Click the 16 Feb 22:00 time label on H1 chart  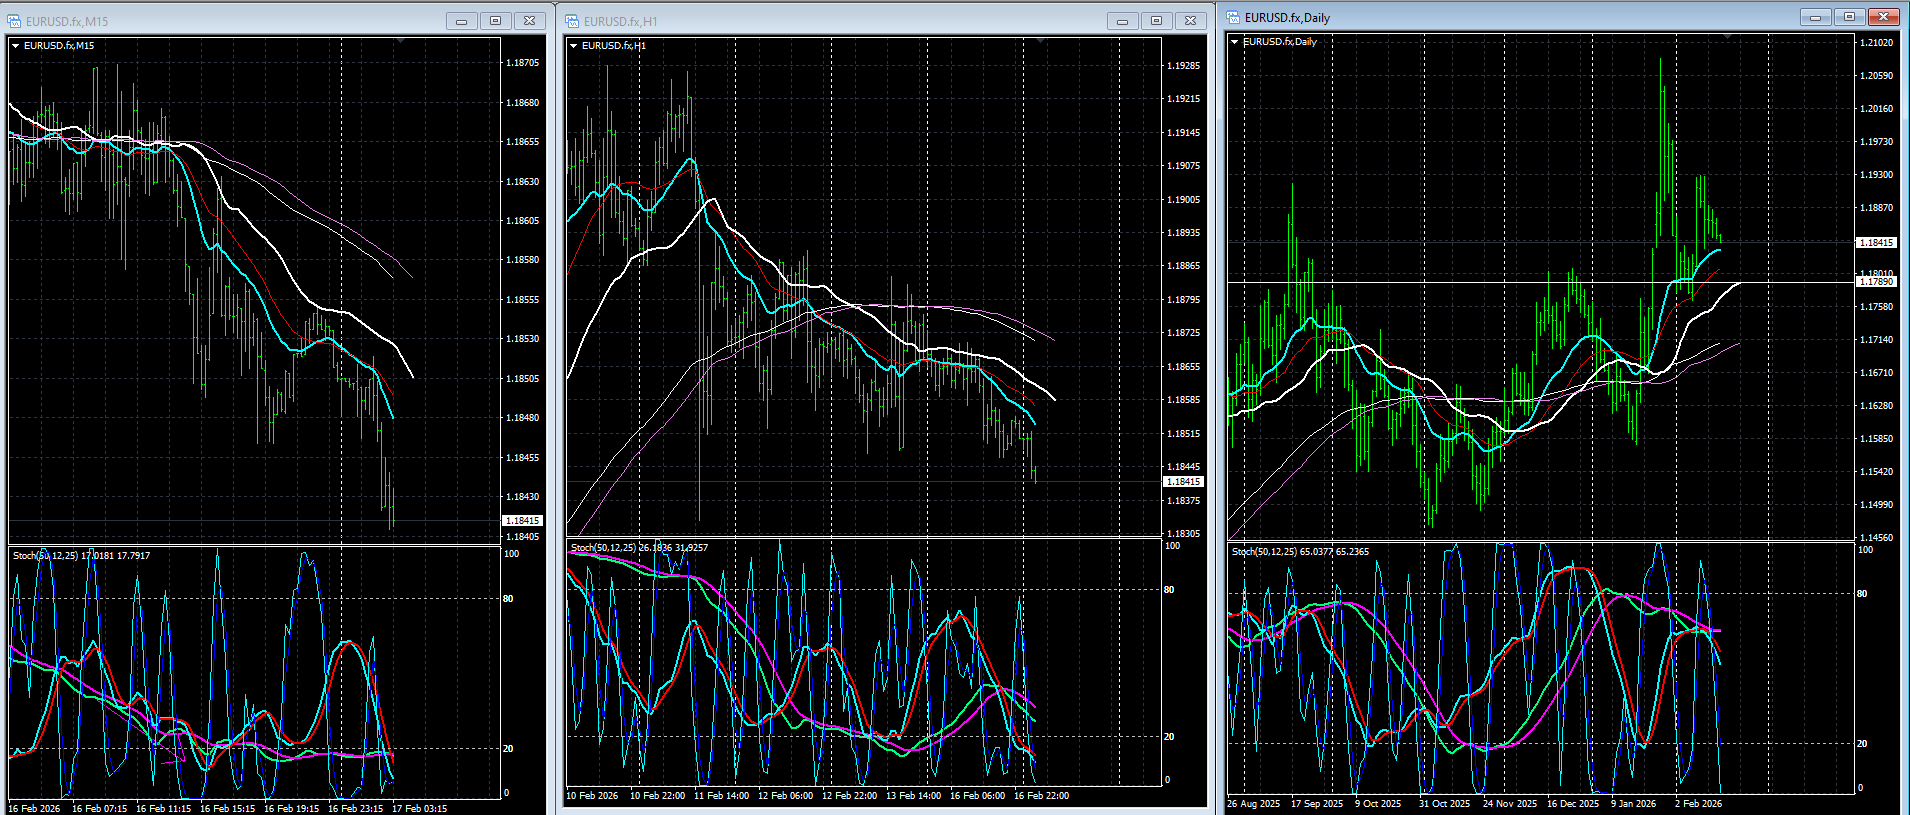point(1042,796)
